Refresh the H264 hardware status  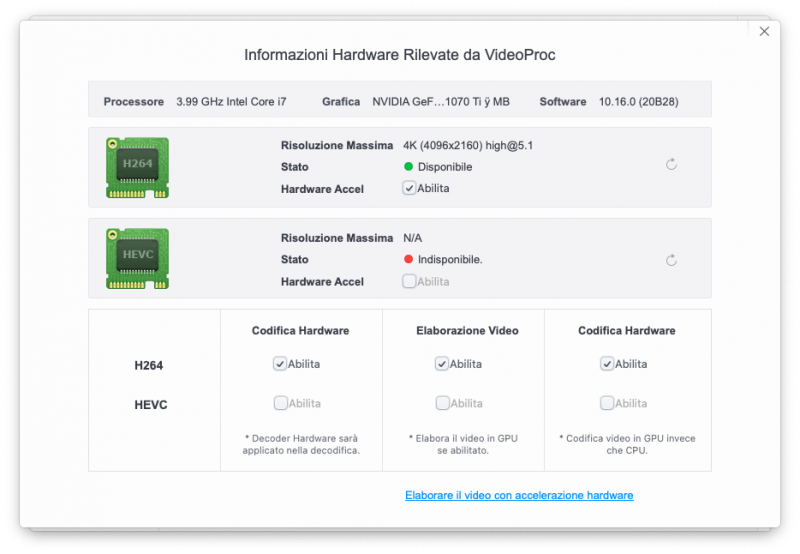coord(671,164)
